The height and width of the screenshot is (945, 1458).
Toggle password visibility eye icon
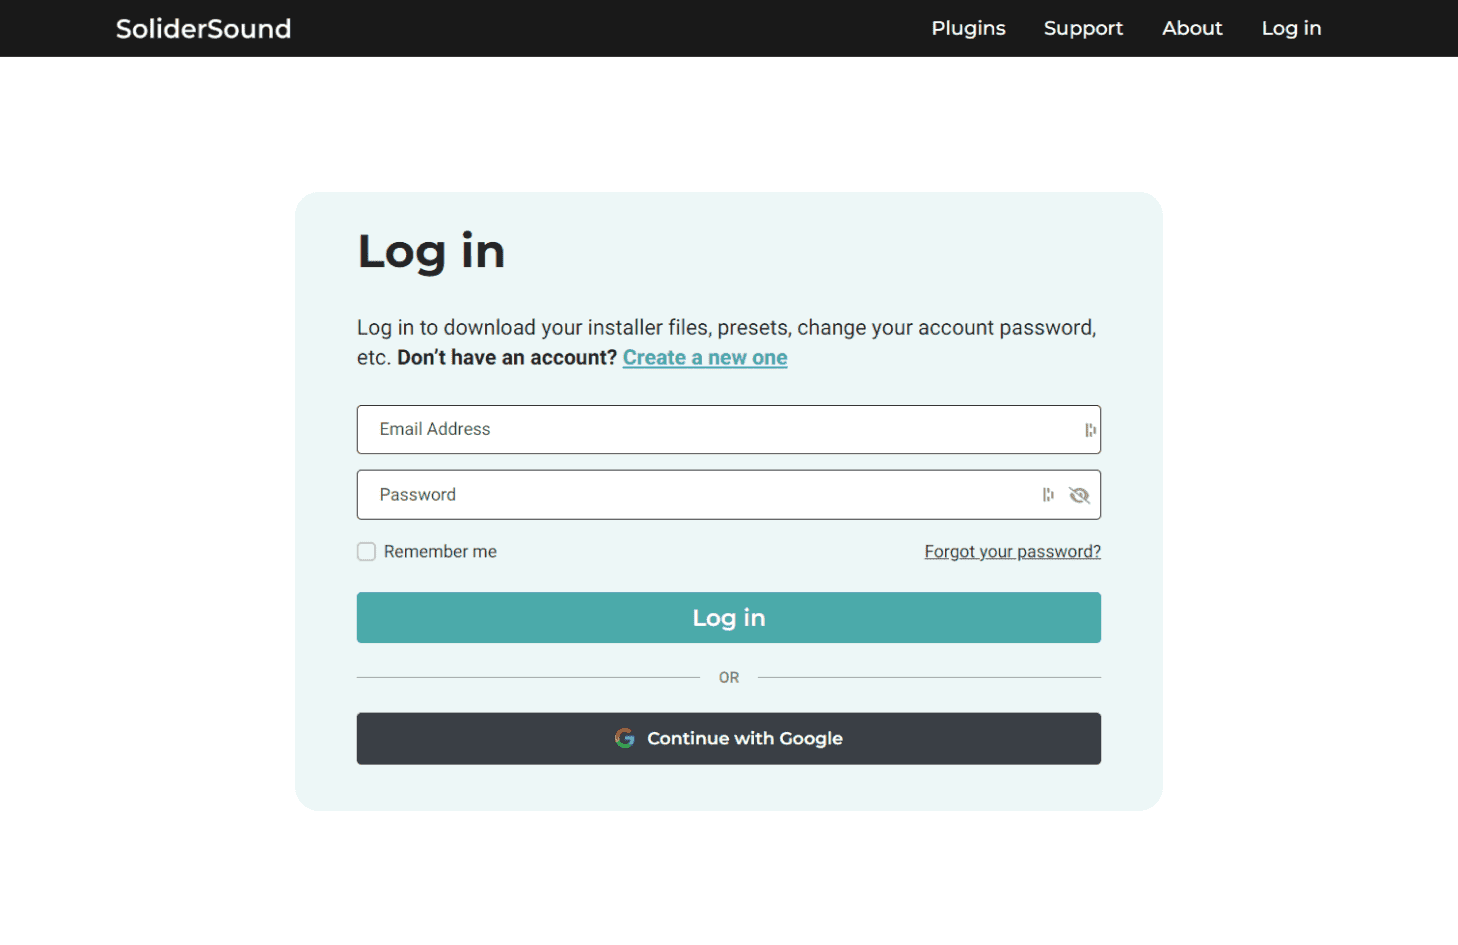[x=1079, y=495]
